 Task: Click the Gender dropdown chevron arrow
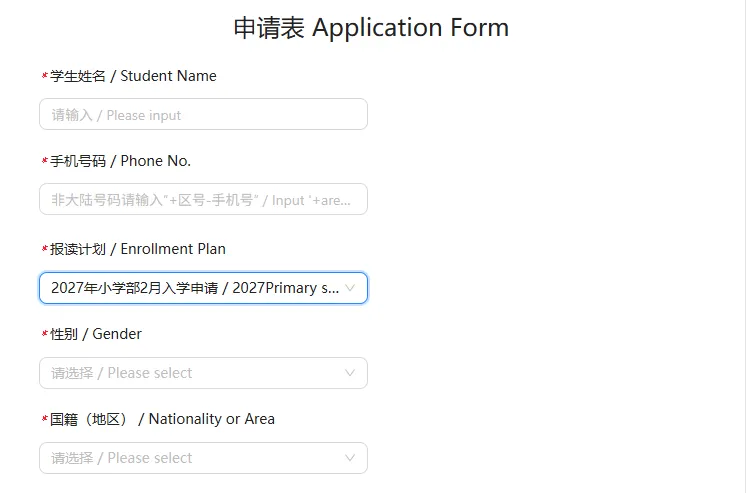[x=350, y=373]
